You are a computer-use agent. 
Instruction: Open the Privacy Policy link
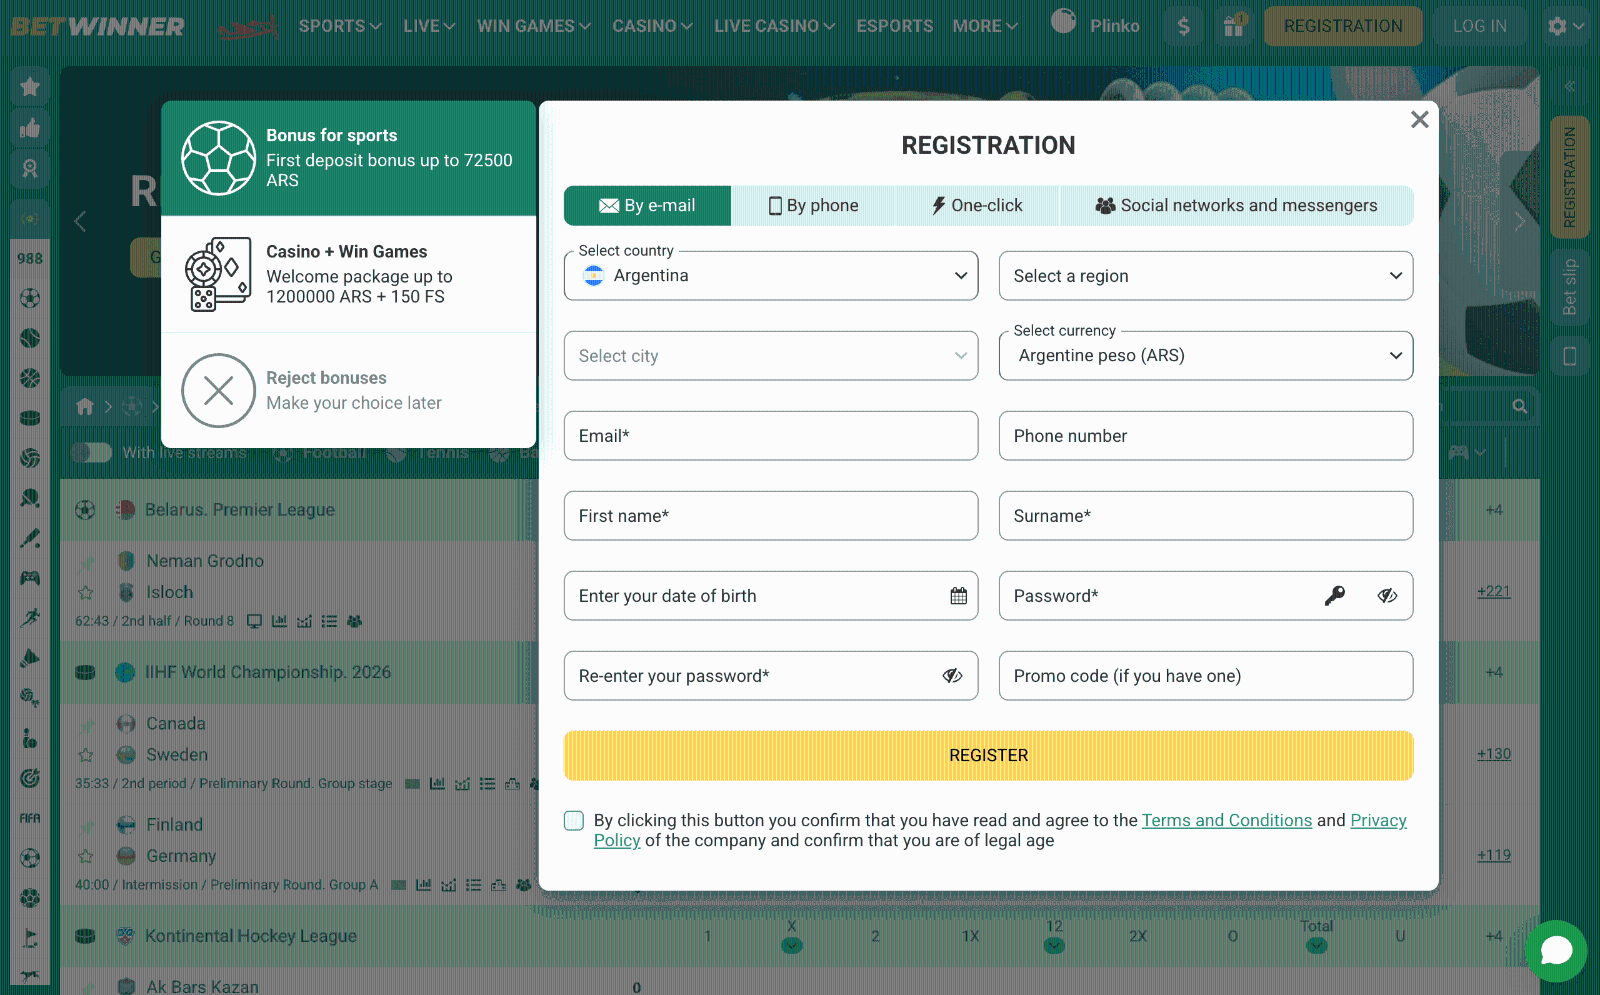click(1379, 820)
